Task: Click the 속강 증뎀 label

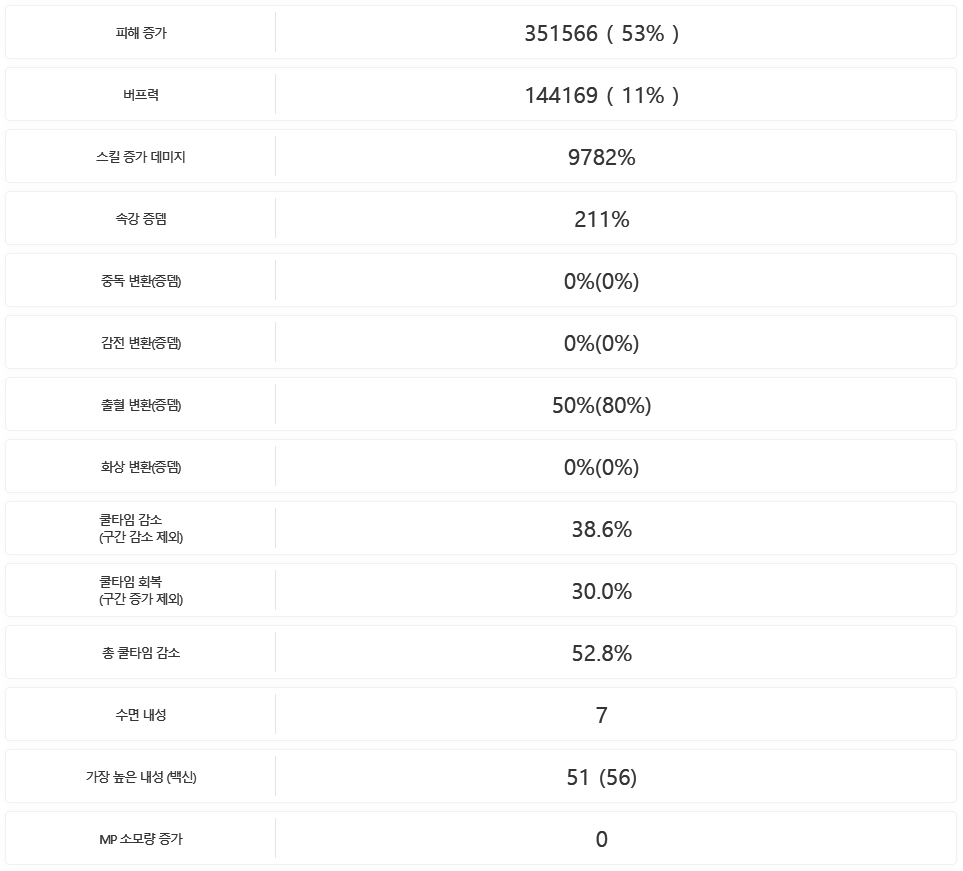Action: [x=141, y=219]
